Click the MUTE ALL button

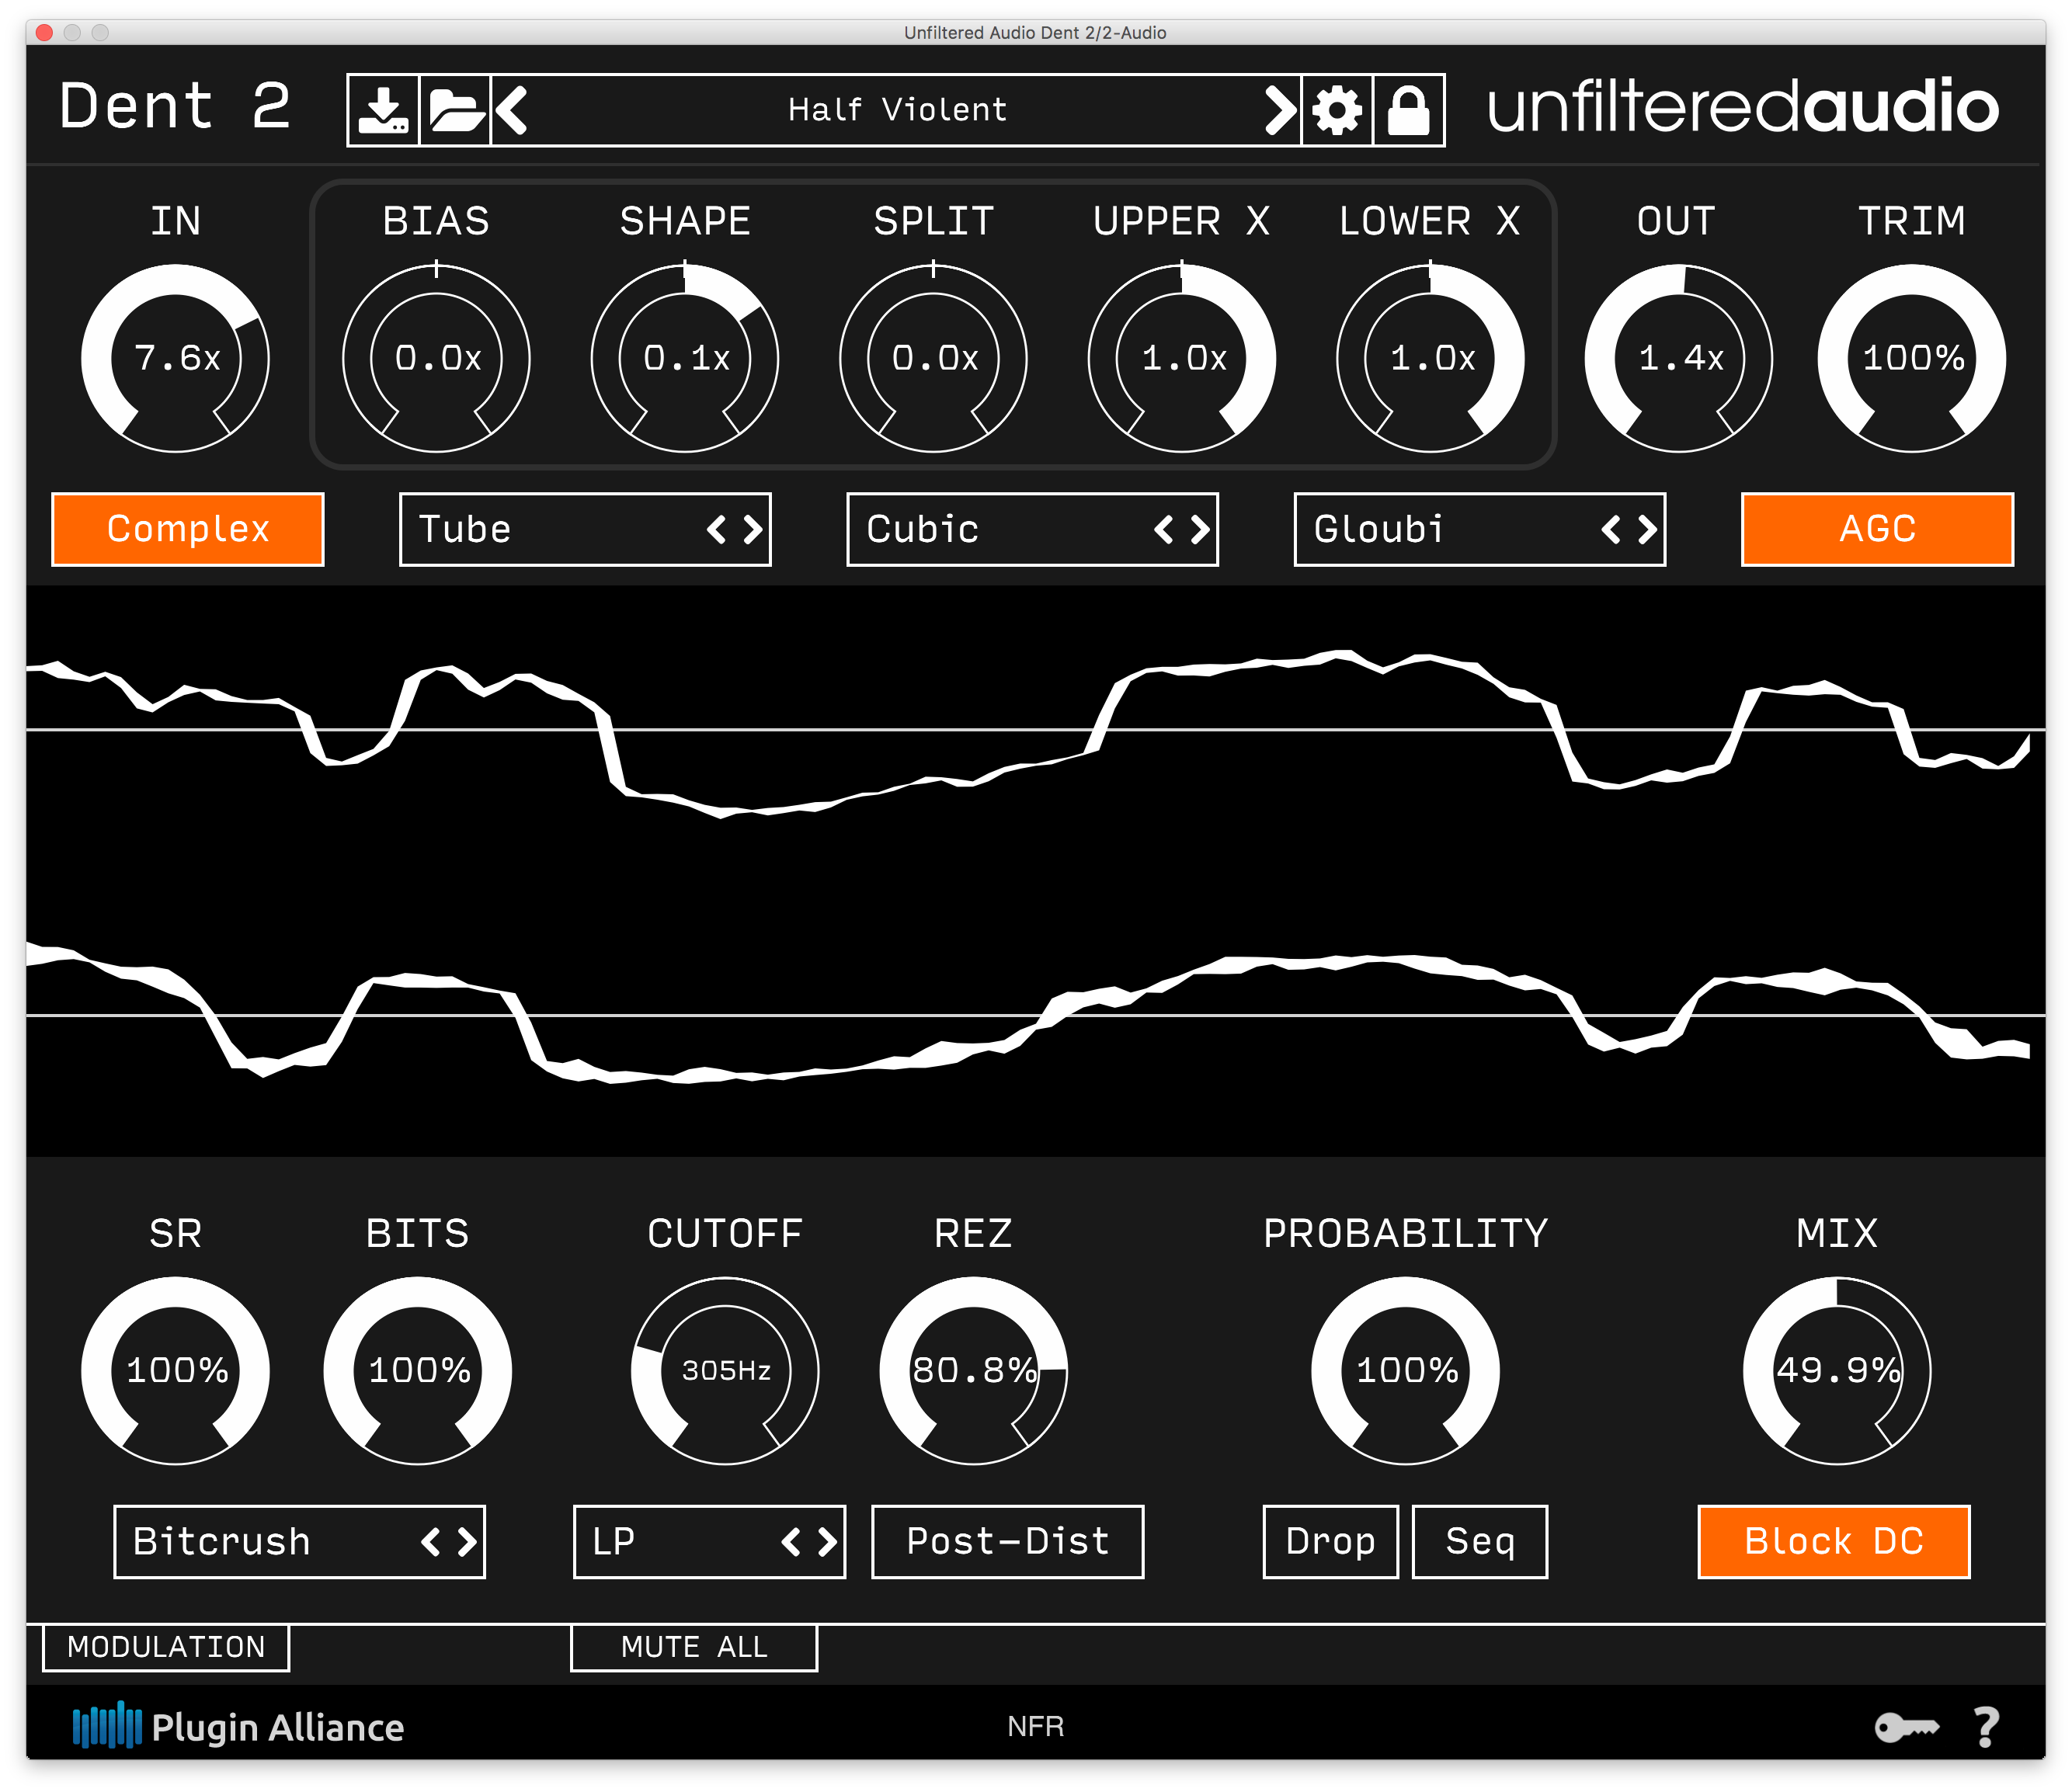click(694, 1647)
